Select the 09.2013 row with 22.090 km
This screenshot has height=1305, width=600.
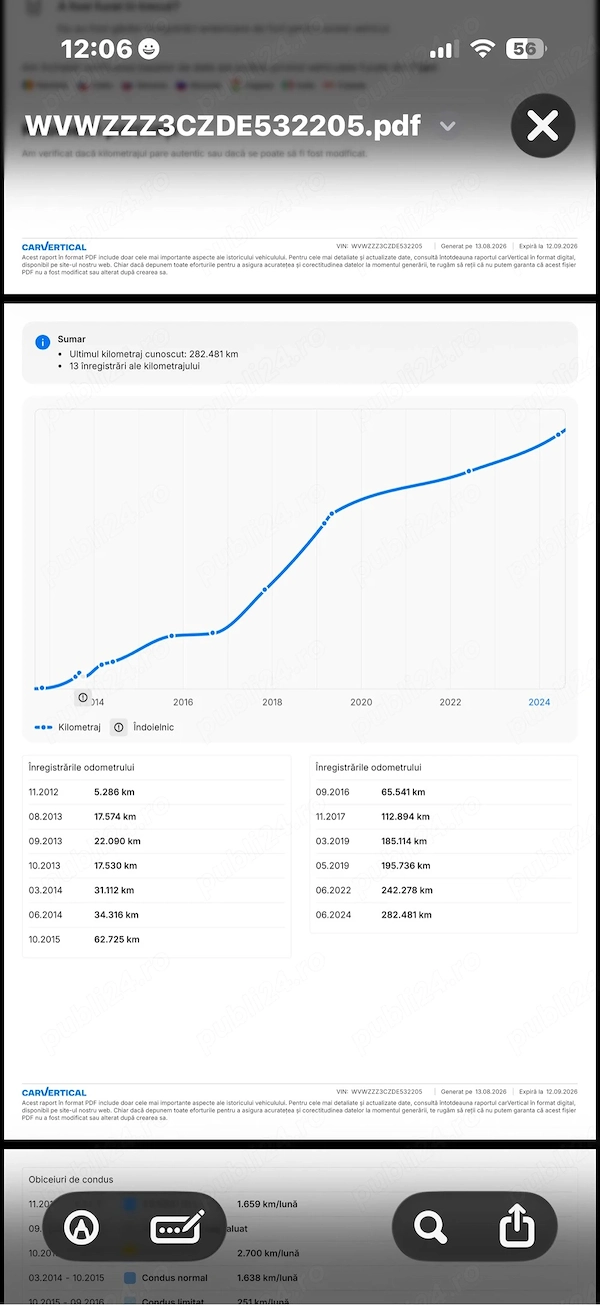point(157,841)
